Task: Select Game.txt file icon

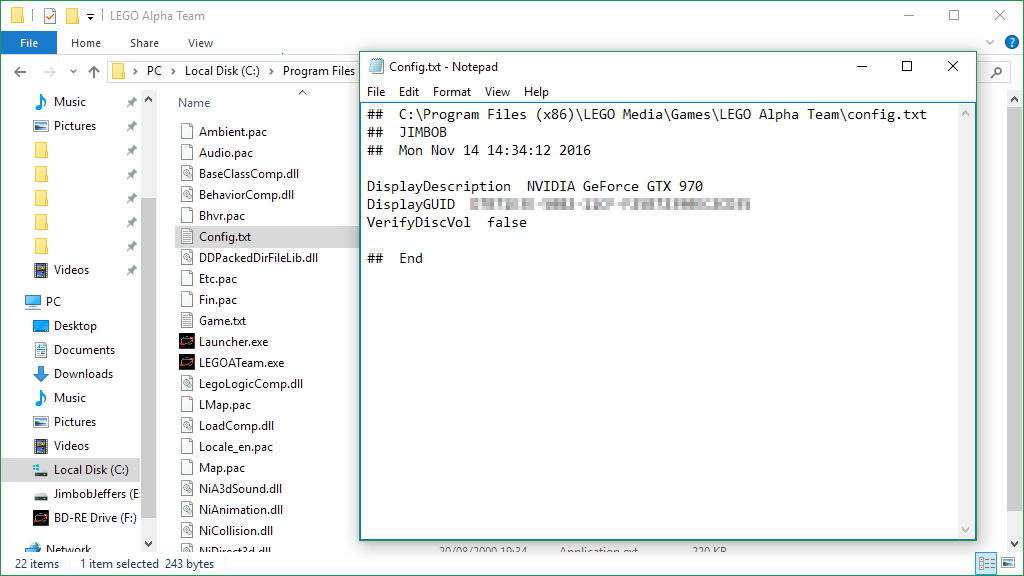Action: tap(187, 321)
